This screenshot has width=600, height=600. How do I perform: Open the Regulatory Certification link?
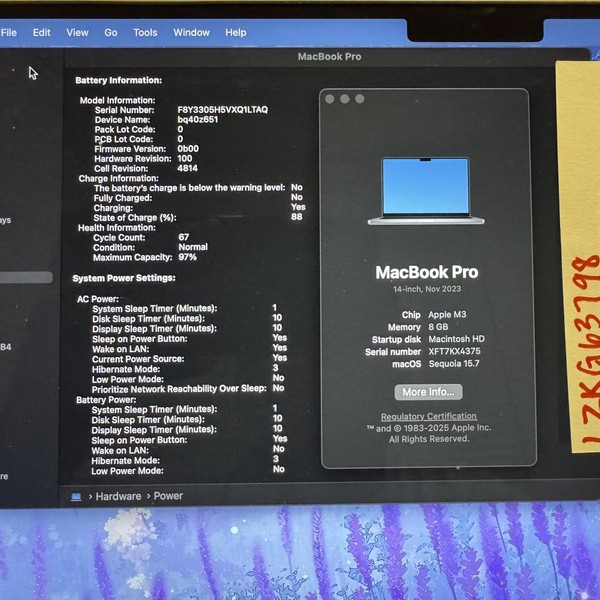[x=429, y=416]
